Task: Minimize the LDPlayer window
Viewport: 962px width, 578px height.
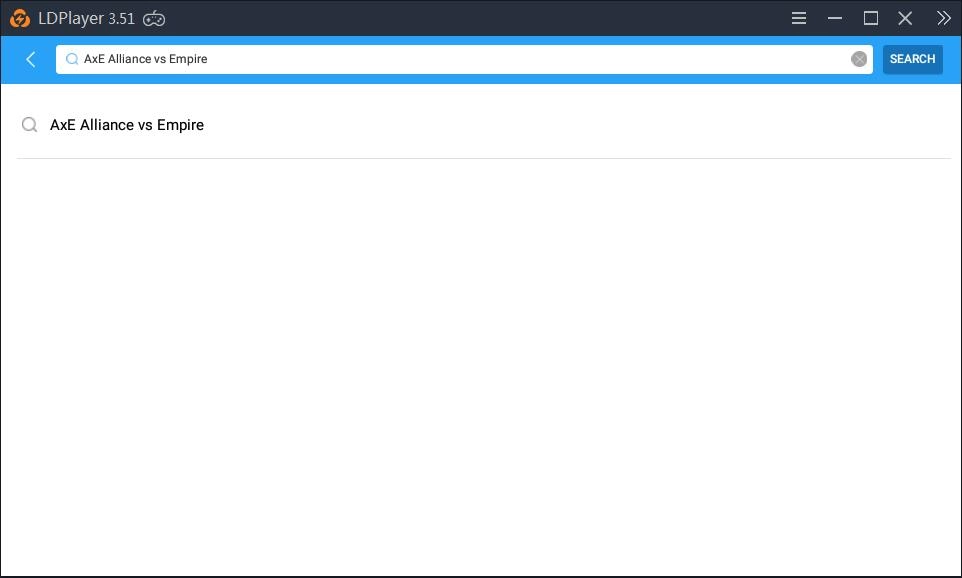Action: [835, 18]
